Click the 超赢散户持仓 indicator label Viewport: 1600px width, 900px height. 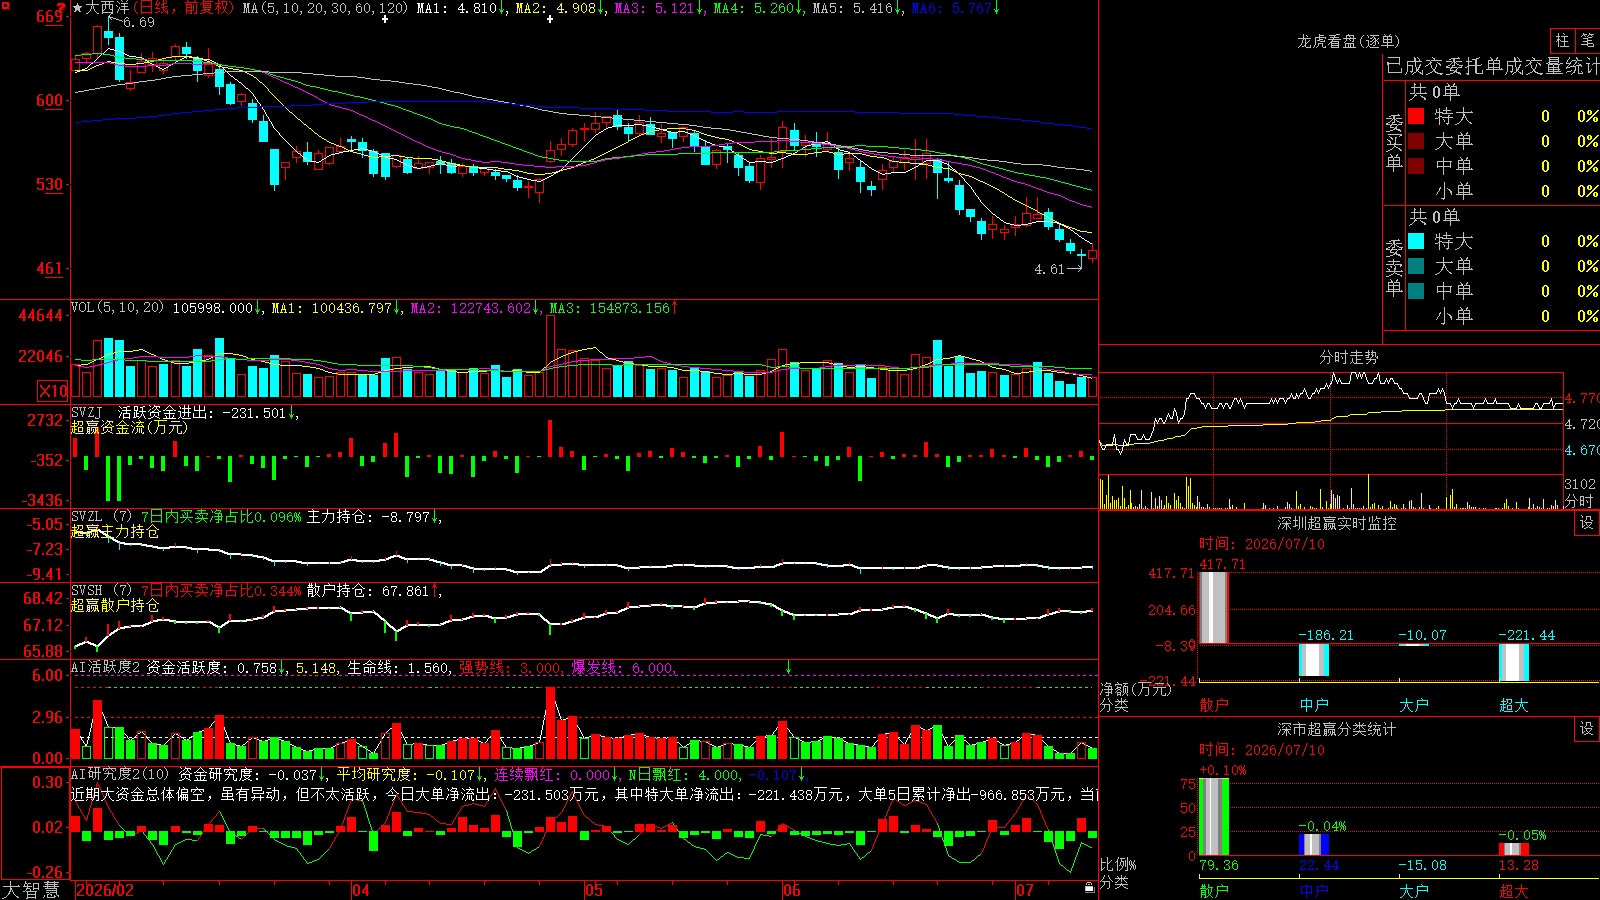[115, 606]
